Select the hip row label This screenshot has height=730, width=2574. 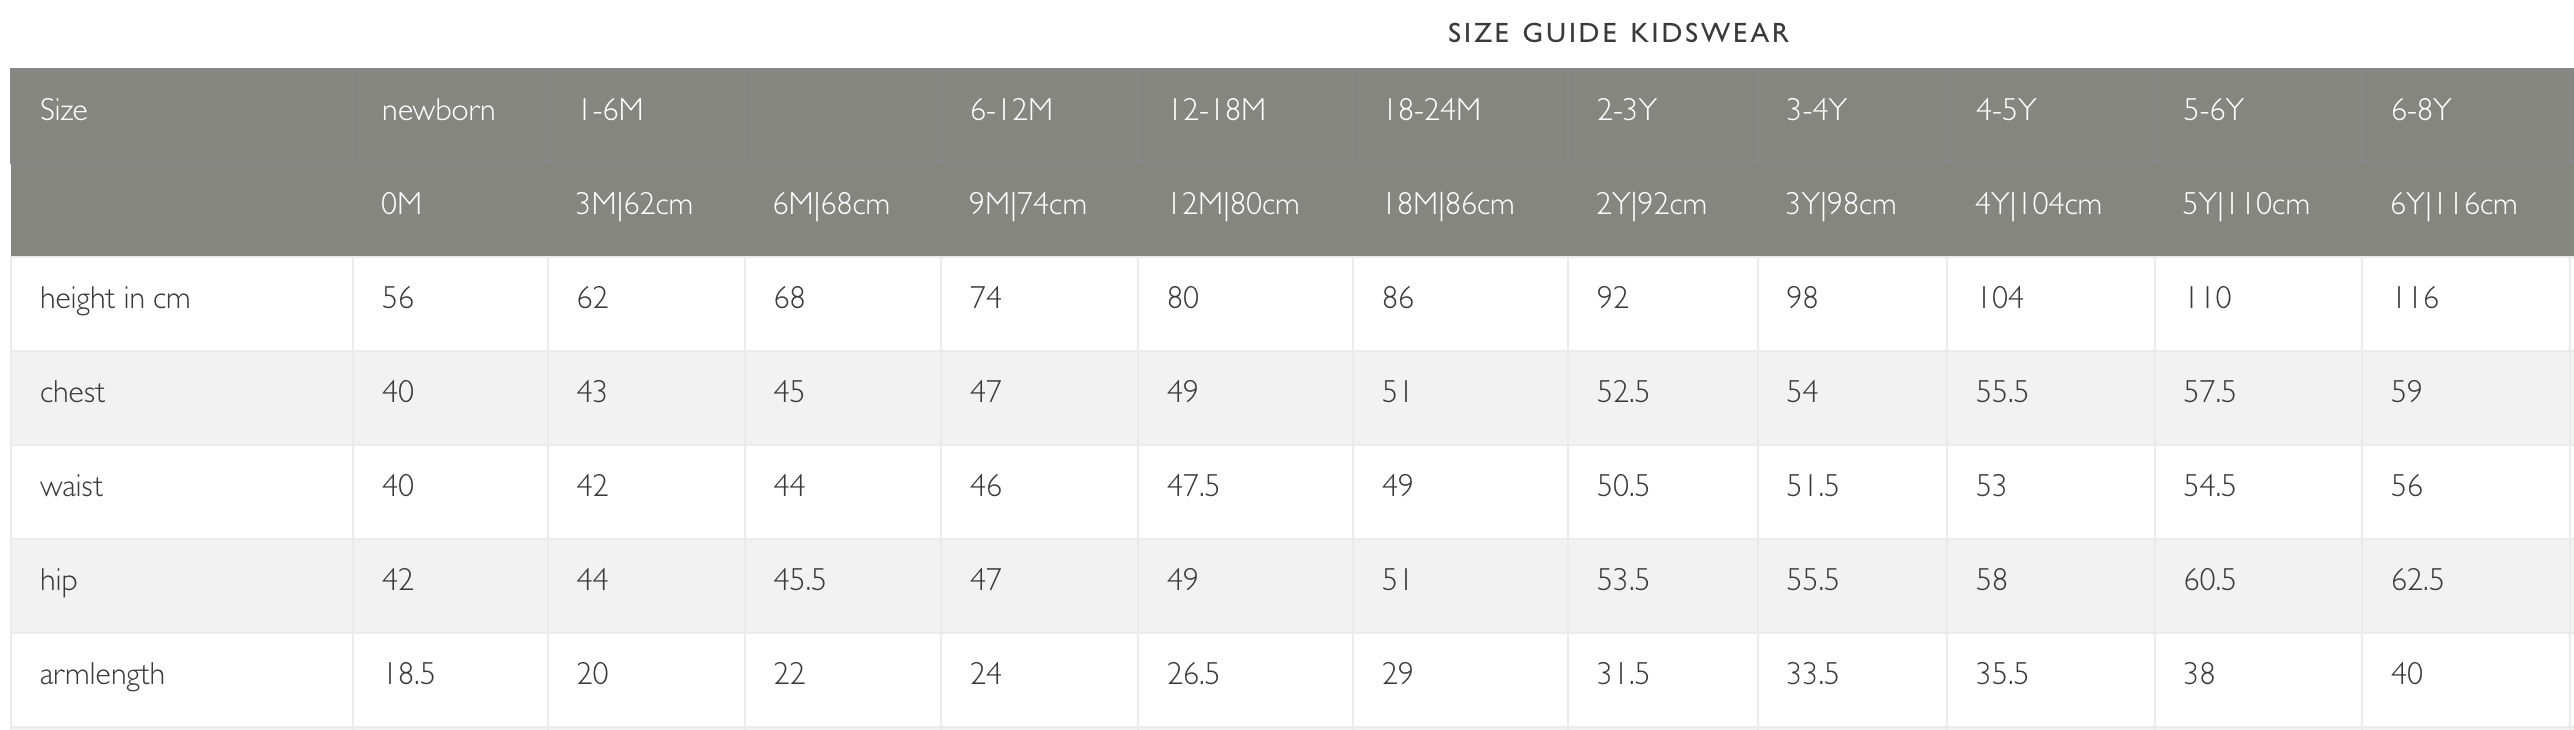pos(58,581)
